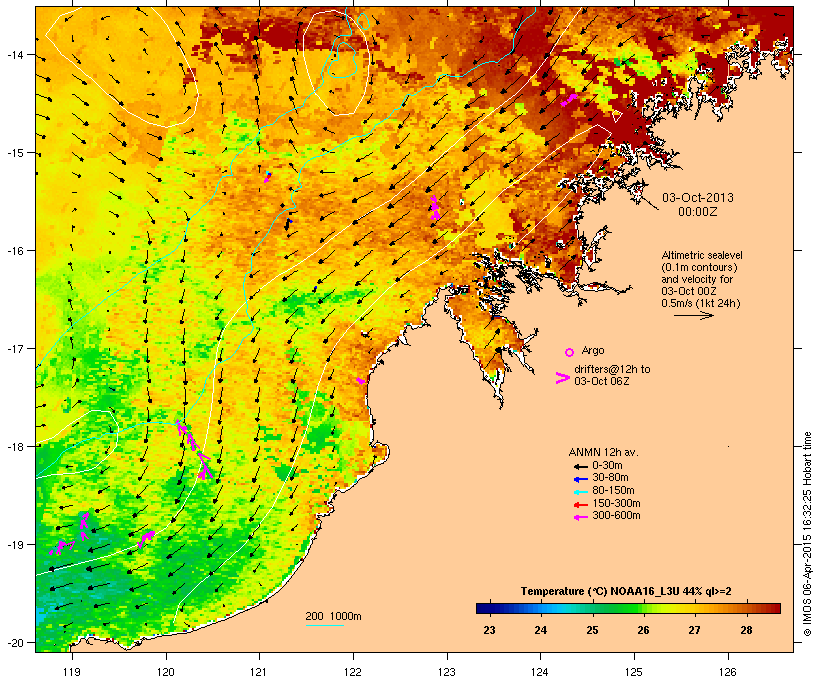This screenshot has height=680, width=820.
Task: Click the 80-150m depth label
Action: [613, 491]
